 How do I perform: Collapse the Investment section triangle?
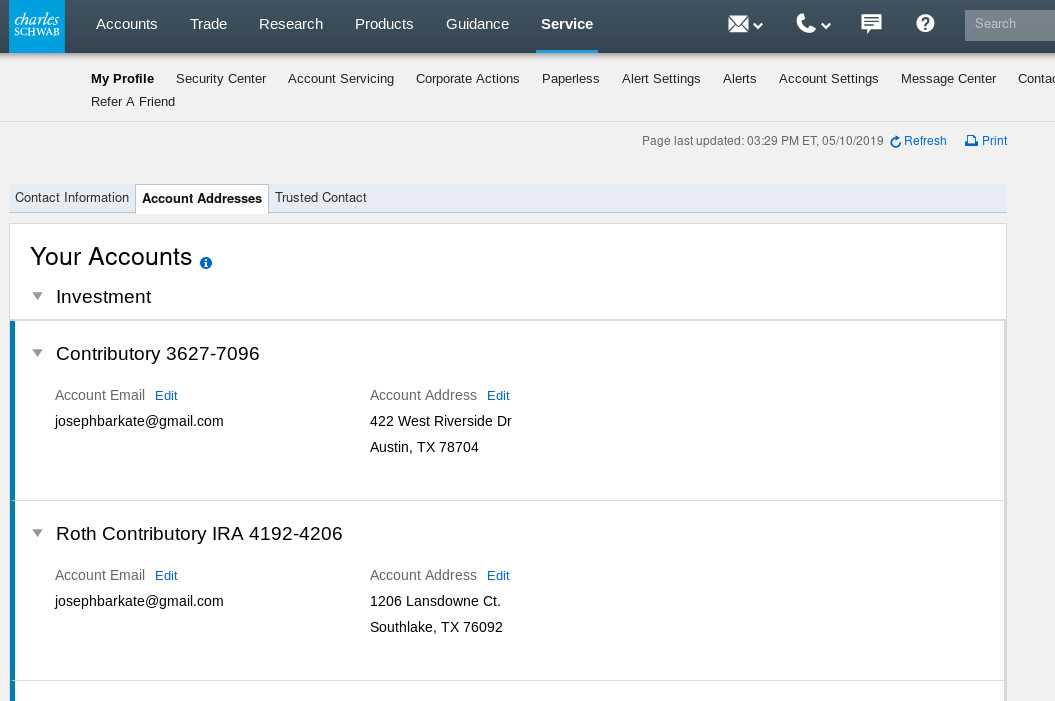[38, 296]
